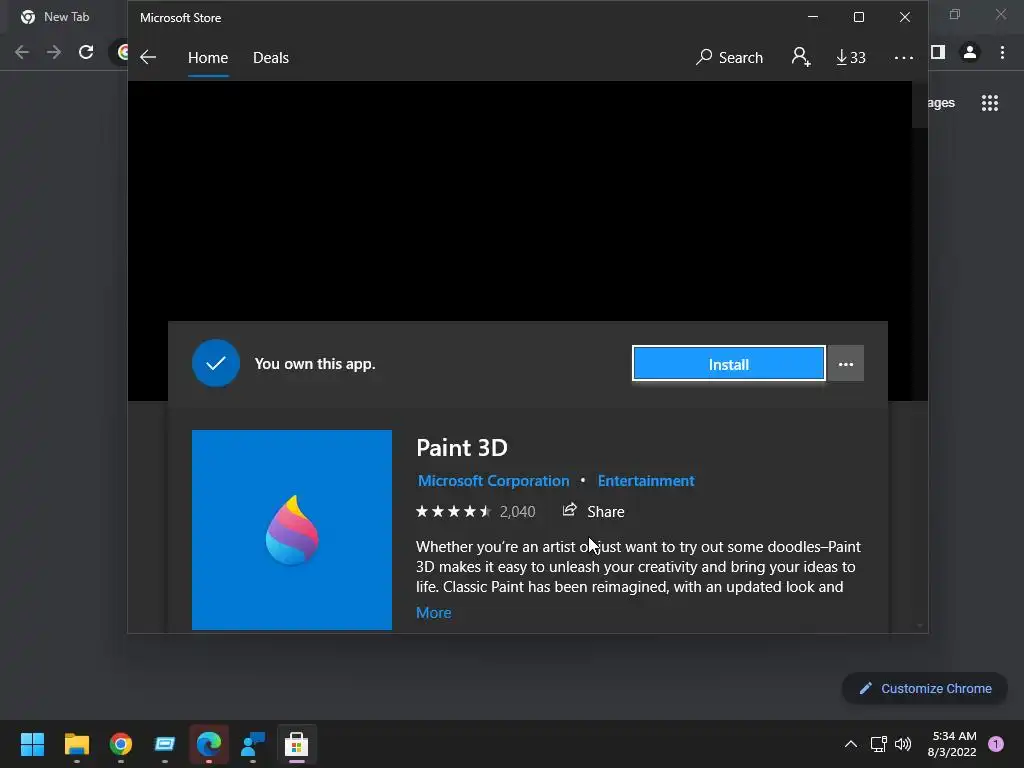The image size is (1024, 768).
Task: Reload the page in Chrome
Action: (x=86, y=52)
